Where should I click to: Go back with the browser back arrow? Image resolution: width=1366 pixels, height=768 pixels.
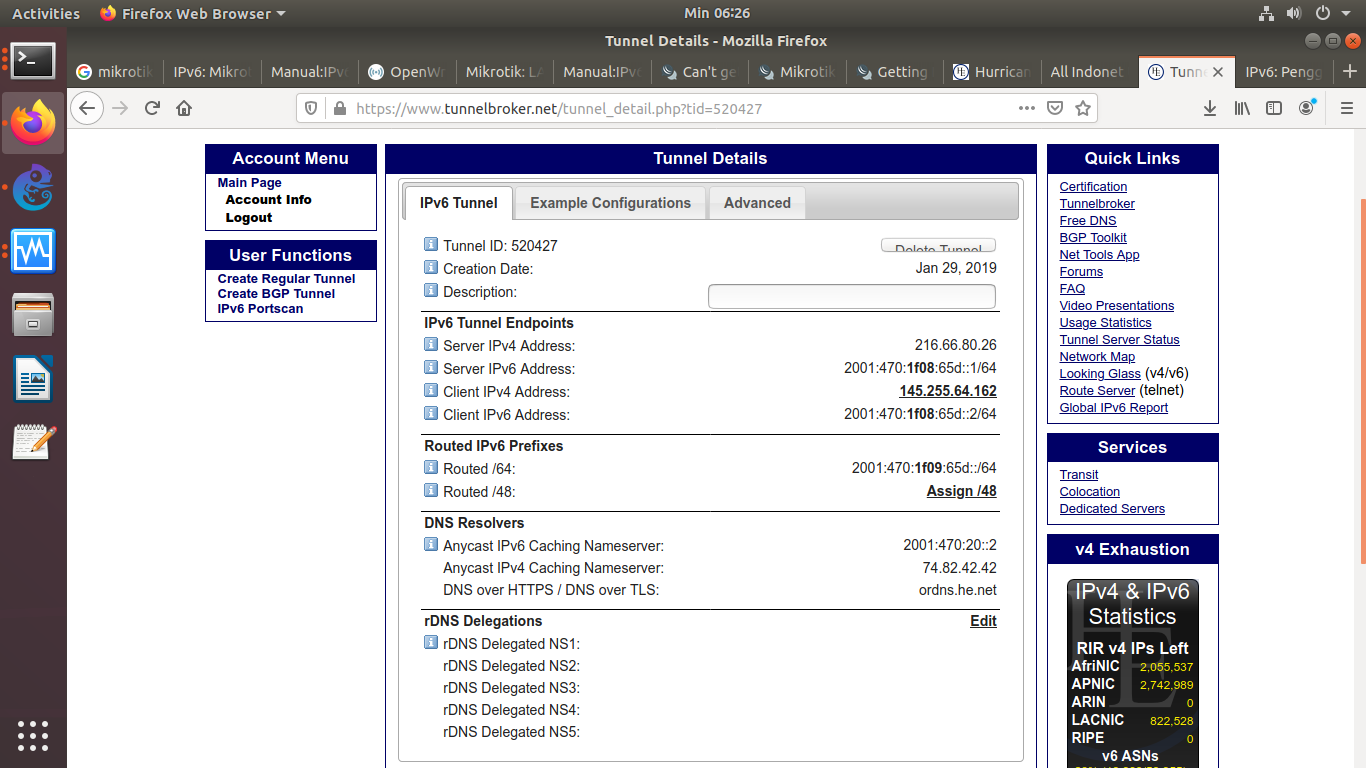click(x=87, y=108)
